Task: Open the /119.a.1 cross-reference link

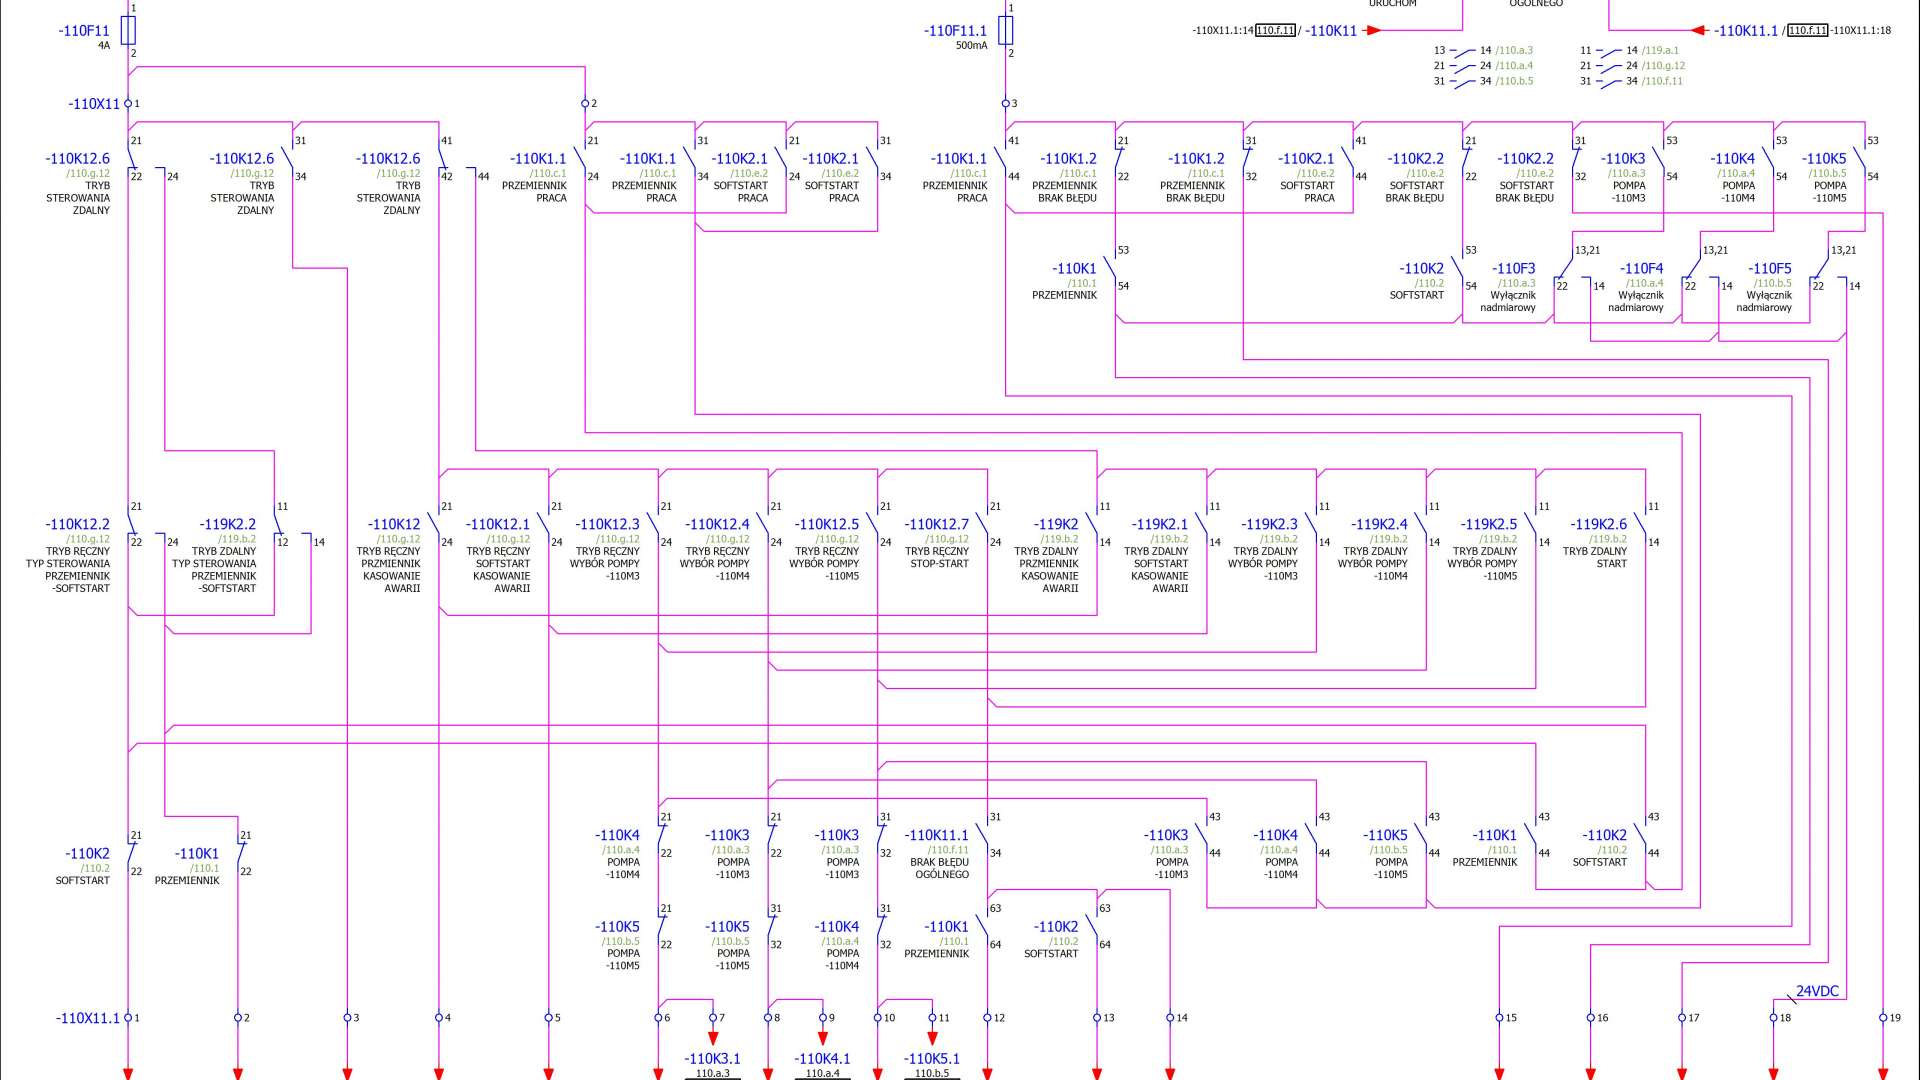Action: pos(1660,50)
